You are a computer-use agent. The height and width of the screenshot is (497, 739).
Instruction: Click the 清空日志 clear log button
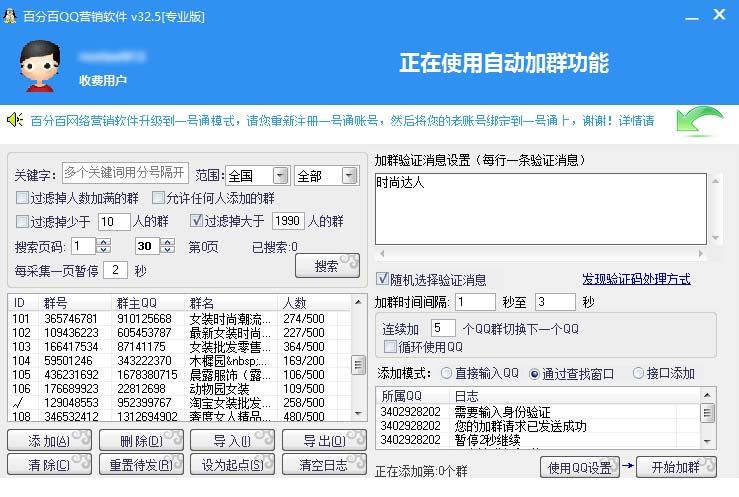coord(324,464)
